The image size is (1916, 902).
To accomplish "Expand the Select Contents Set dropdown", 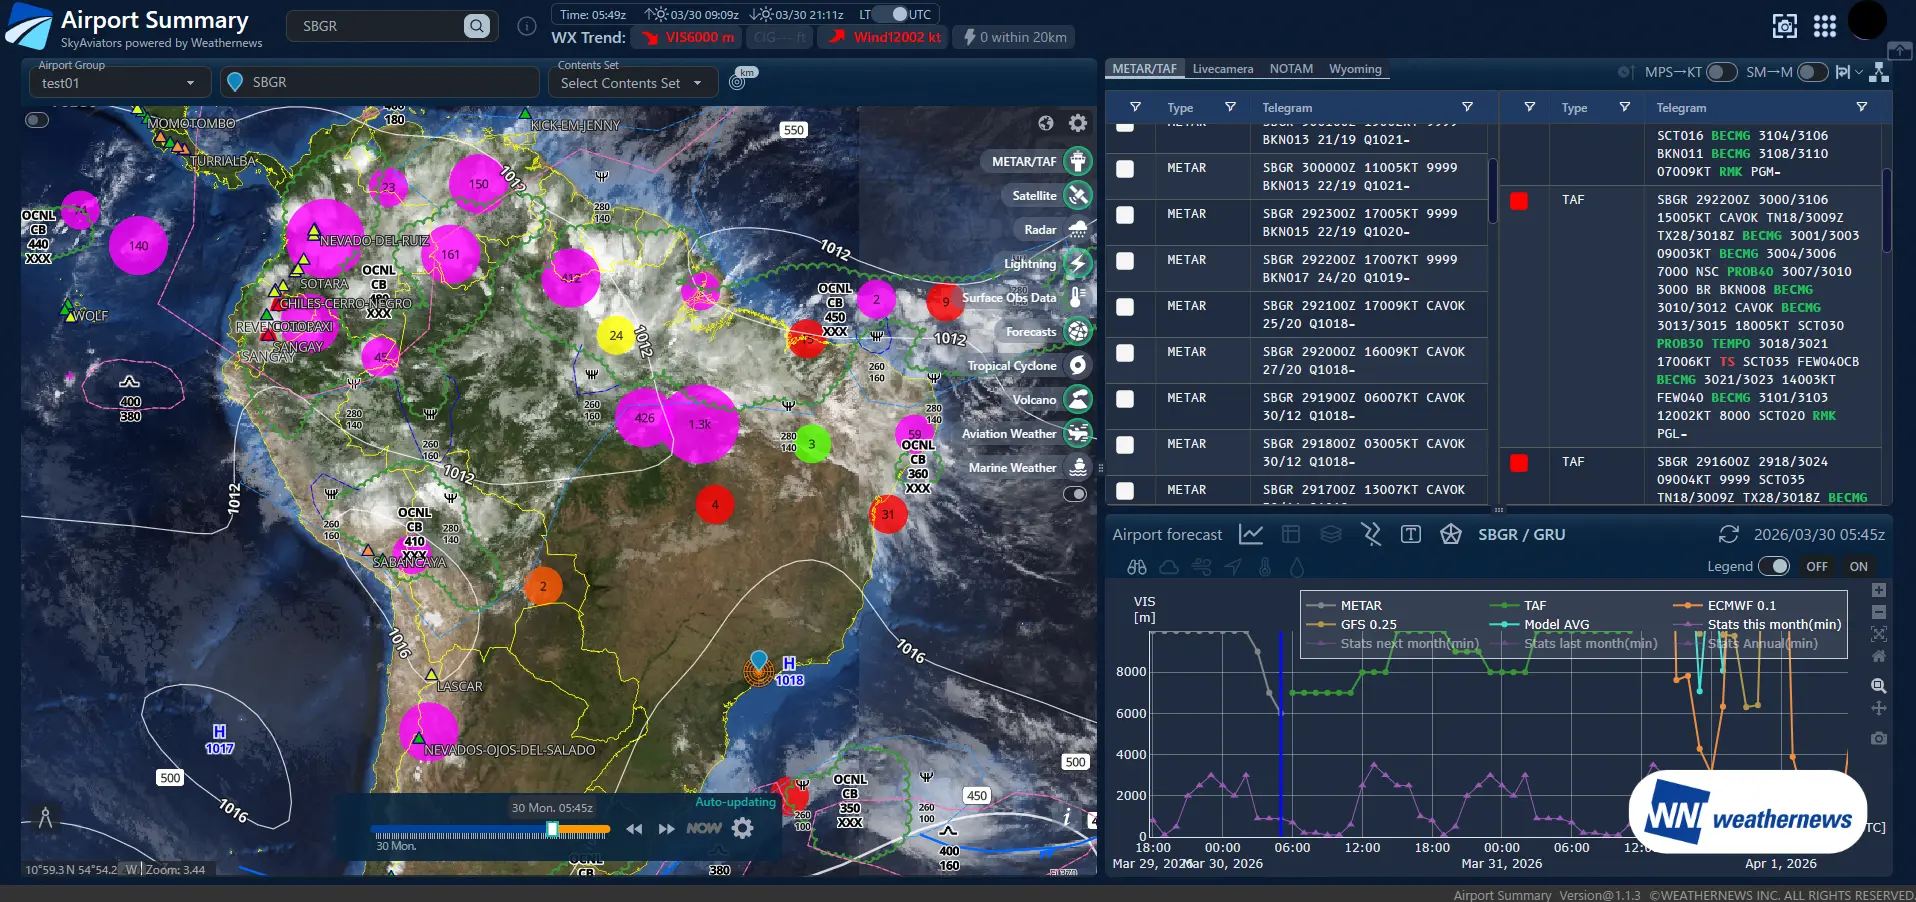I will (631, 83).
